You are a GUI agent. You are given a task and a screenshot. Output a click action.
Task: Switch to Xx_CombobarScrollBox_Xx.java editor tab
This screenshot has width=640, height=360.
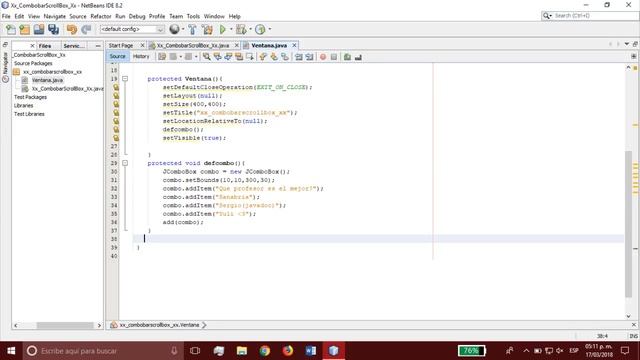(193, 45)
